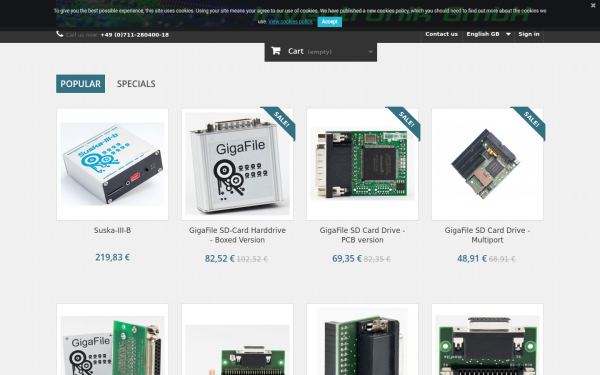
Task: Close the cookie banner with X
Action: 593,5
